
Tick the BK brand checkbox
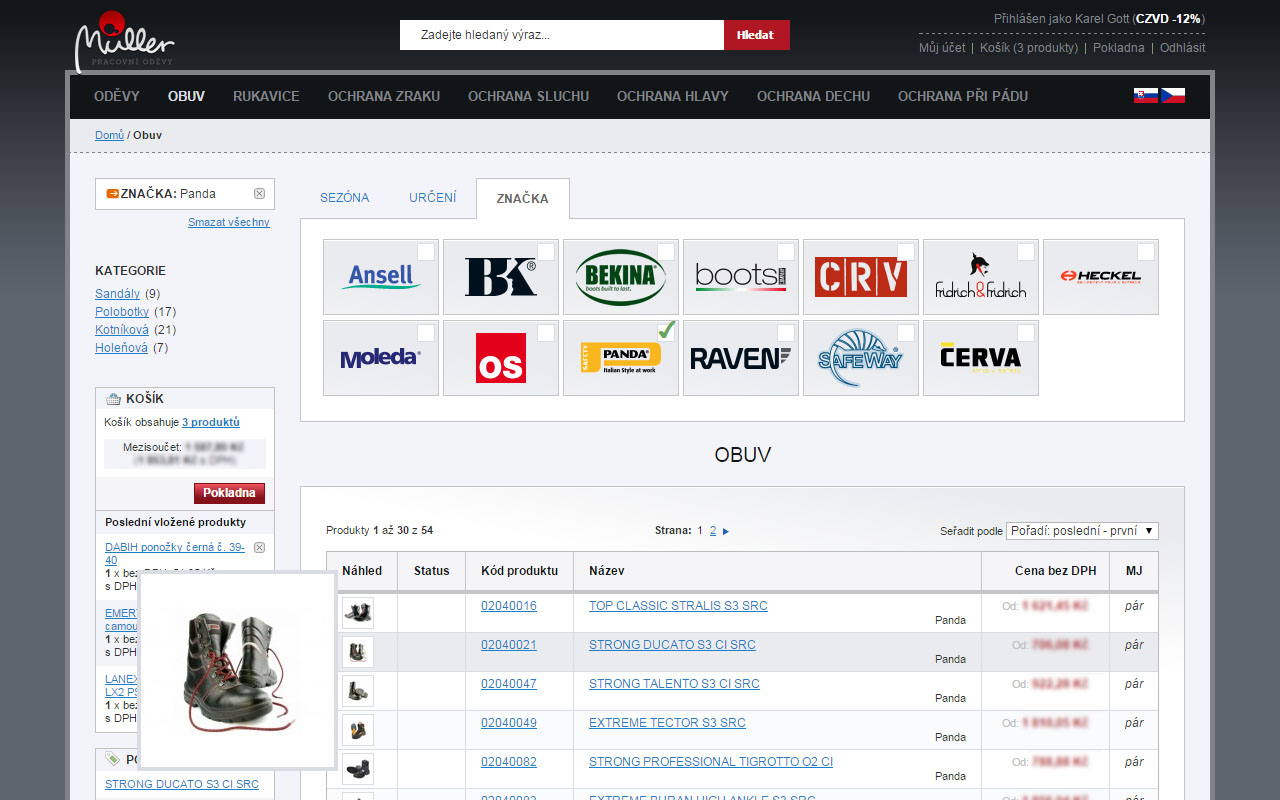coord(546,252)
